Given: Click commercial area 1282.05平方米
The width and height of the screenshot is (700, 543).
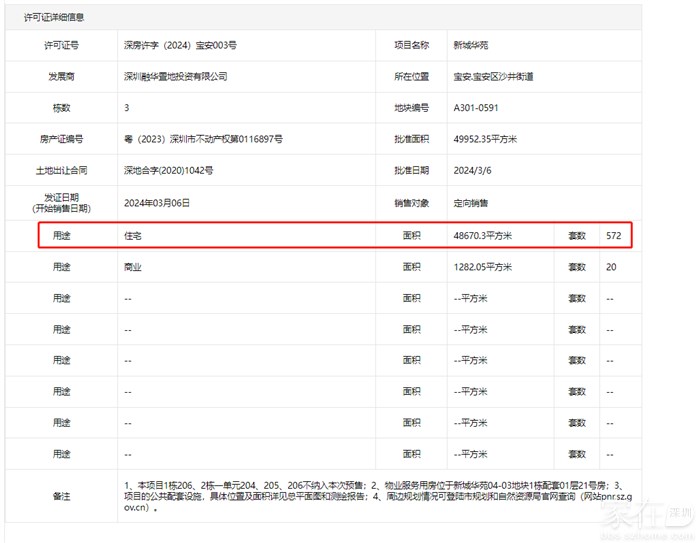Looking at the screenshot, I should [483, 267].
